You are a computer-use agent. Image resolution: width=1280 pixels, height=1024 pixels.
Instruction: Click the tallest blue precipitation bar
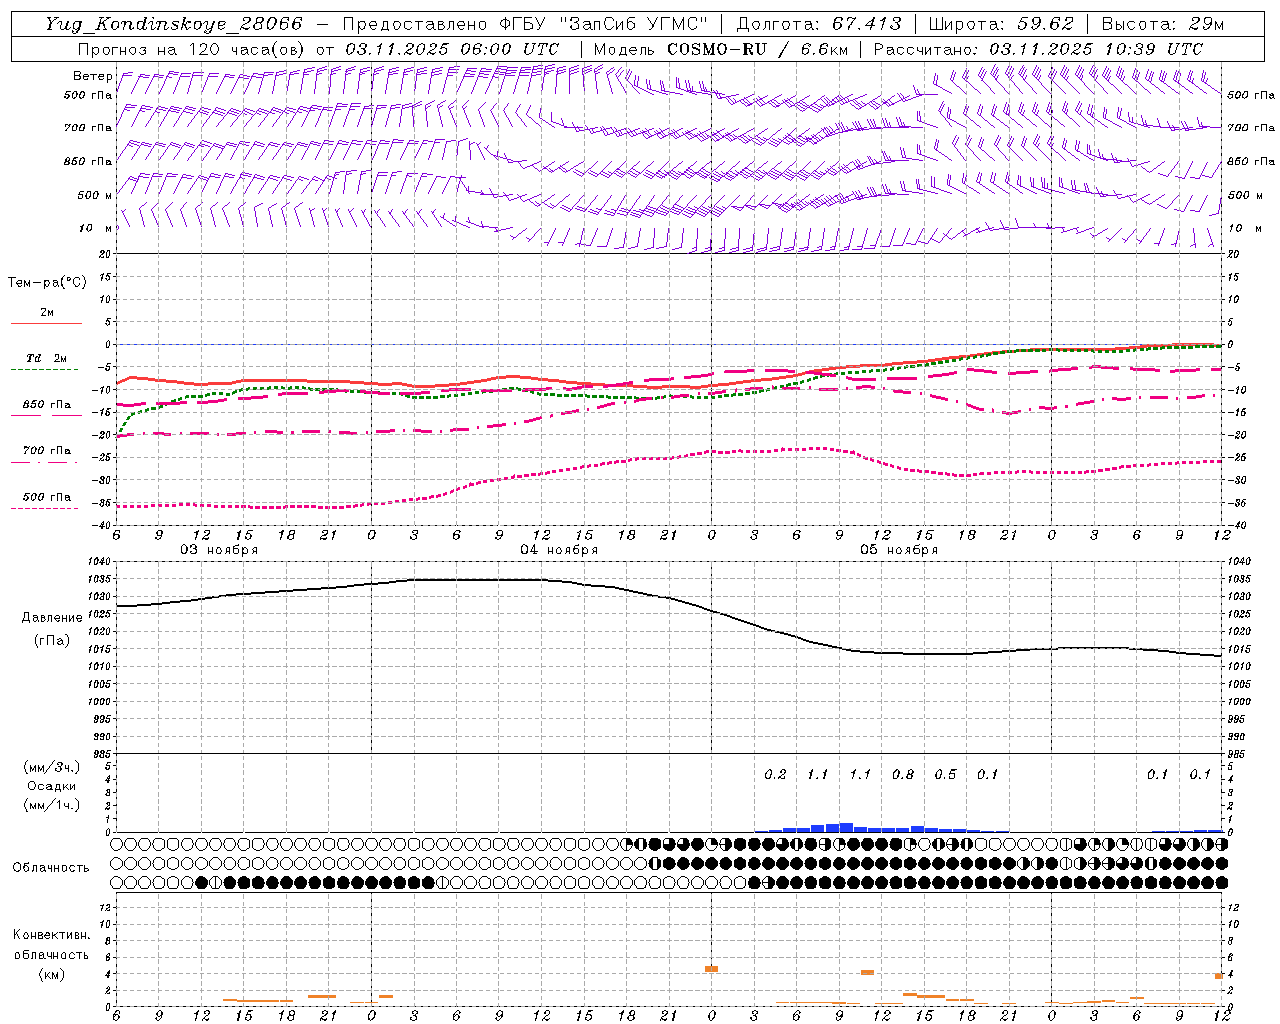click(x=845, y=827)
